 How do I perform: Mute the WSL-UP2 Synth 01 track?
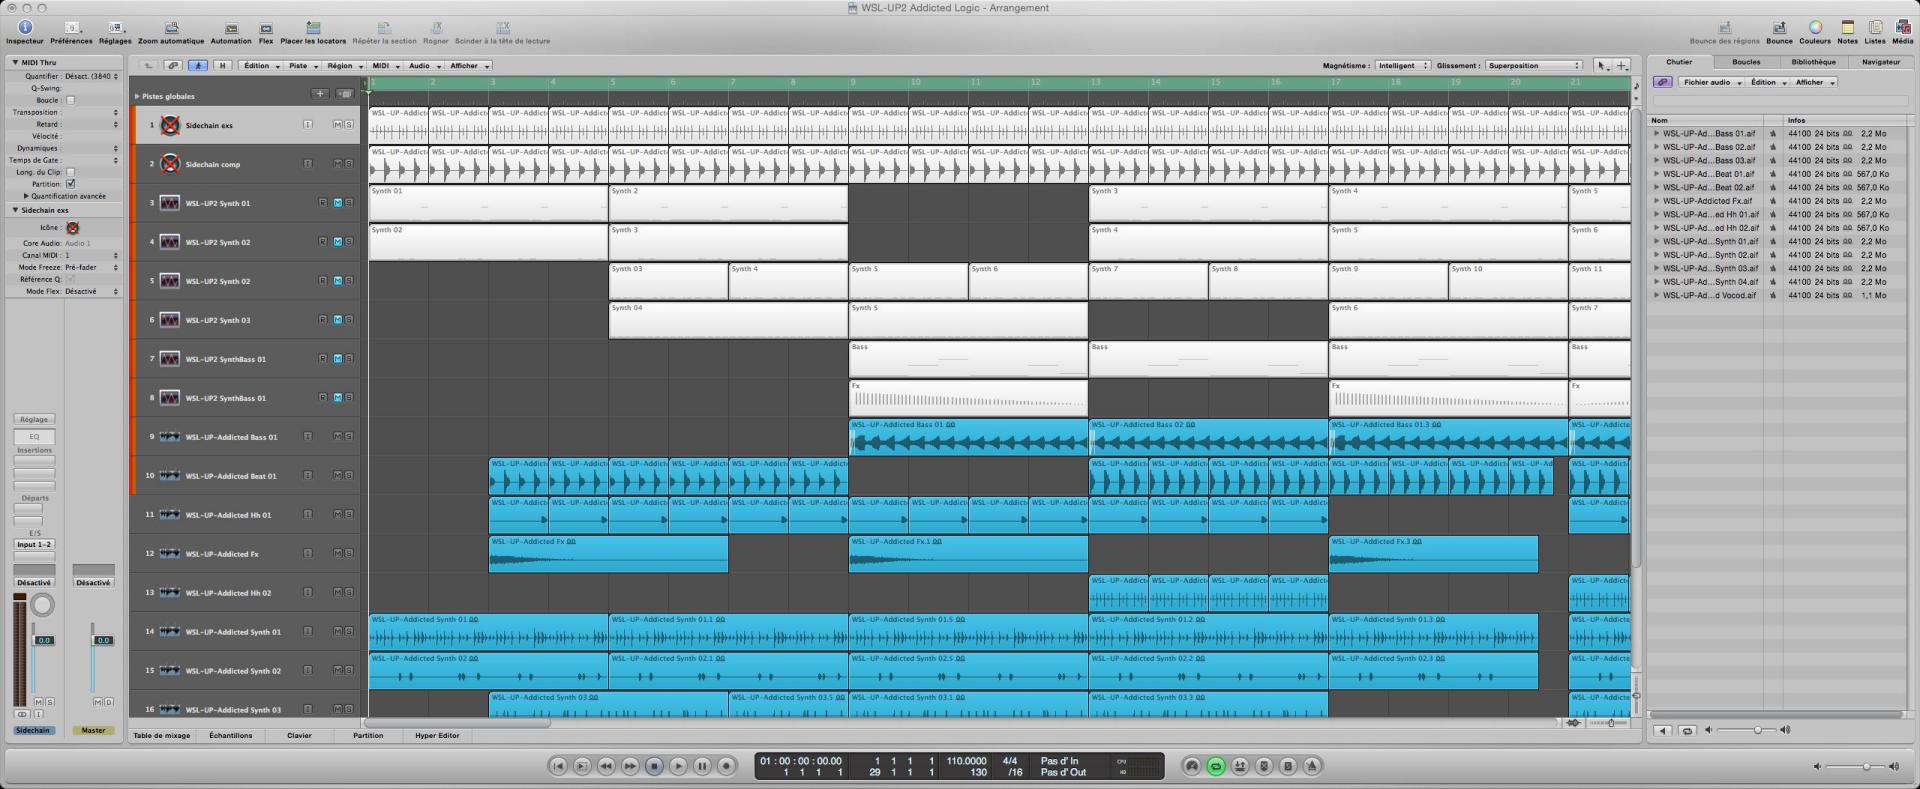[x=338, y=203]
